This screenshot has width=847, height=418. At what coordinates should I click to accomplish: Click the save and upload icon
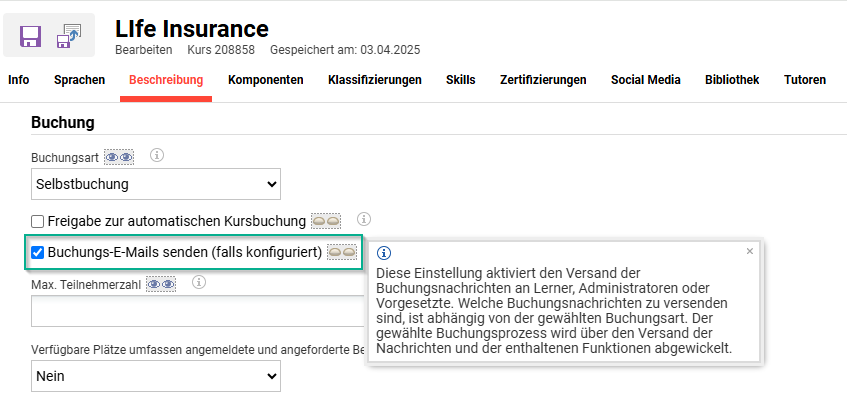pos(70,36)
